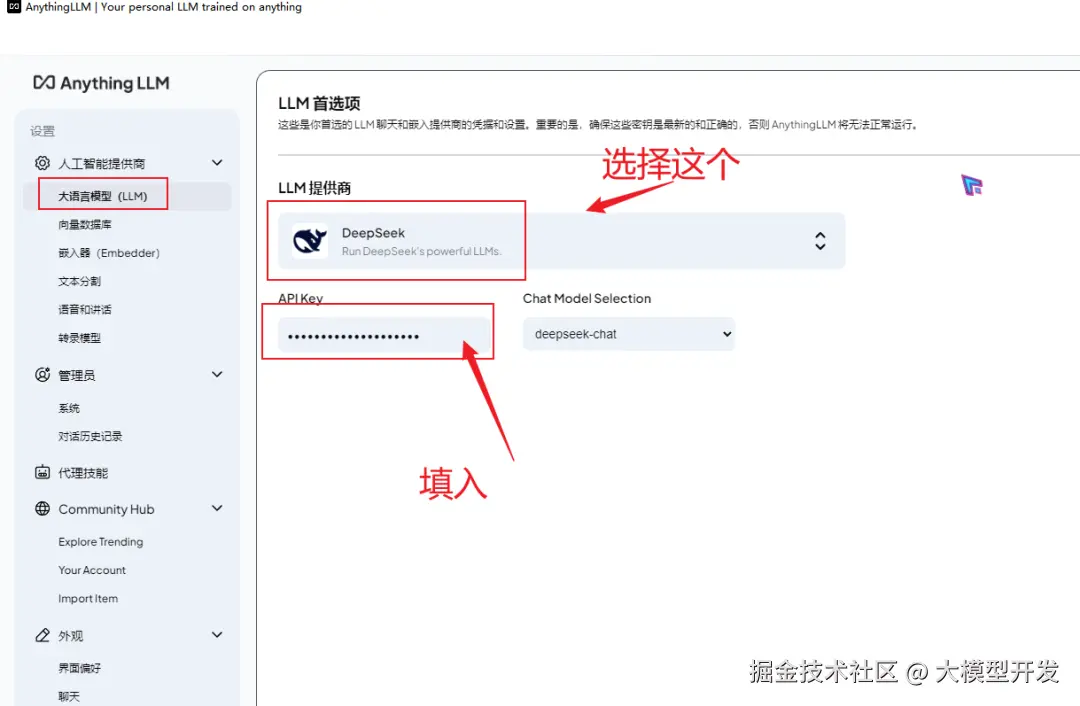Click the DeepSeek provider name text
1080x706 pixels.
tap(373, 233)
